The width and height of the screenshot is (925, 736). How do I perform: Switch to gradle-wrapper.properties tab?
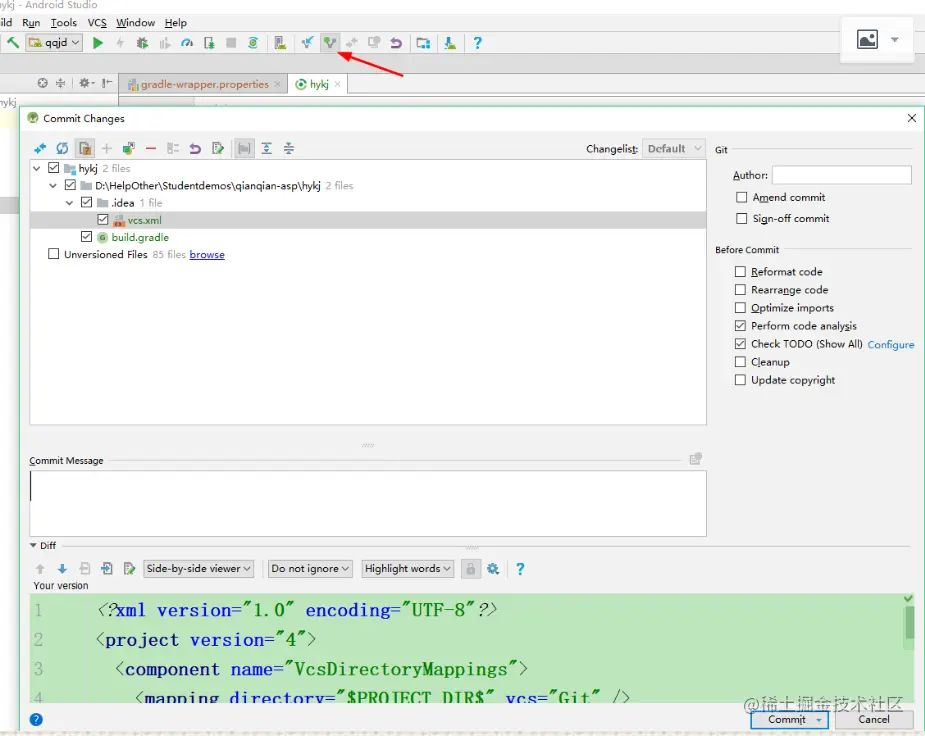click(204, 84)
